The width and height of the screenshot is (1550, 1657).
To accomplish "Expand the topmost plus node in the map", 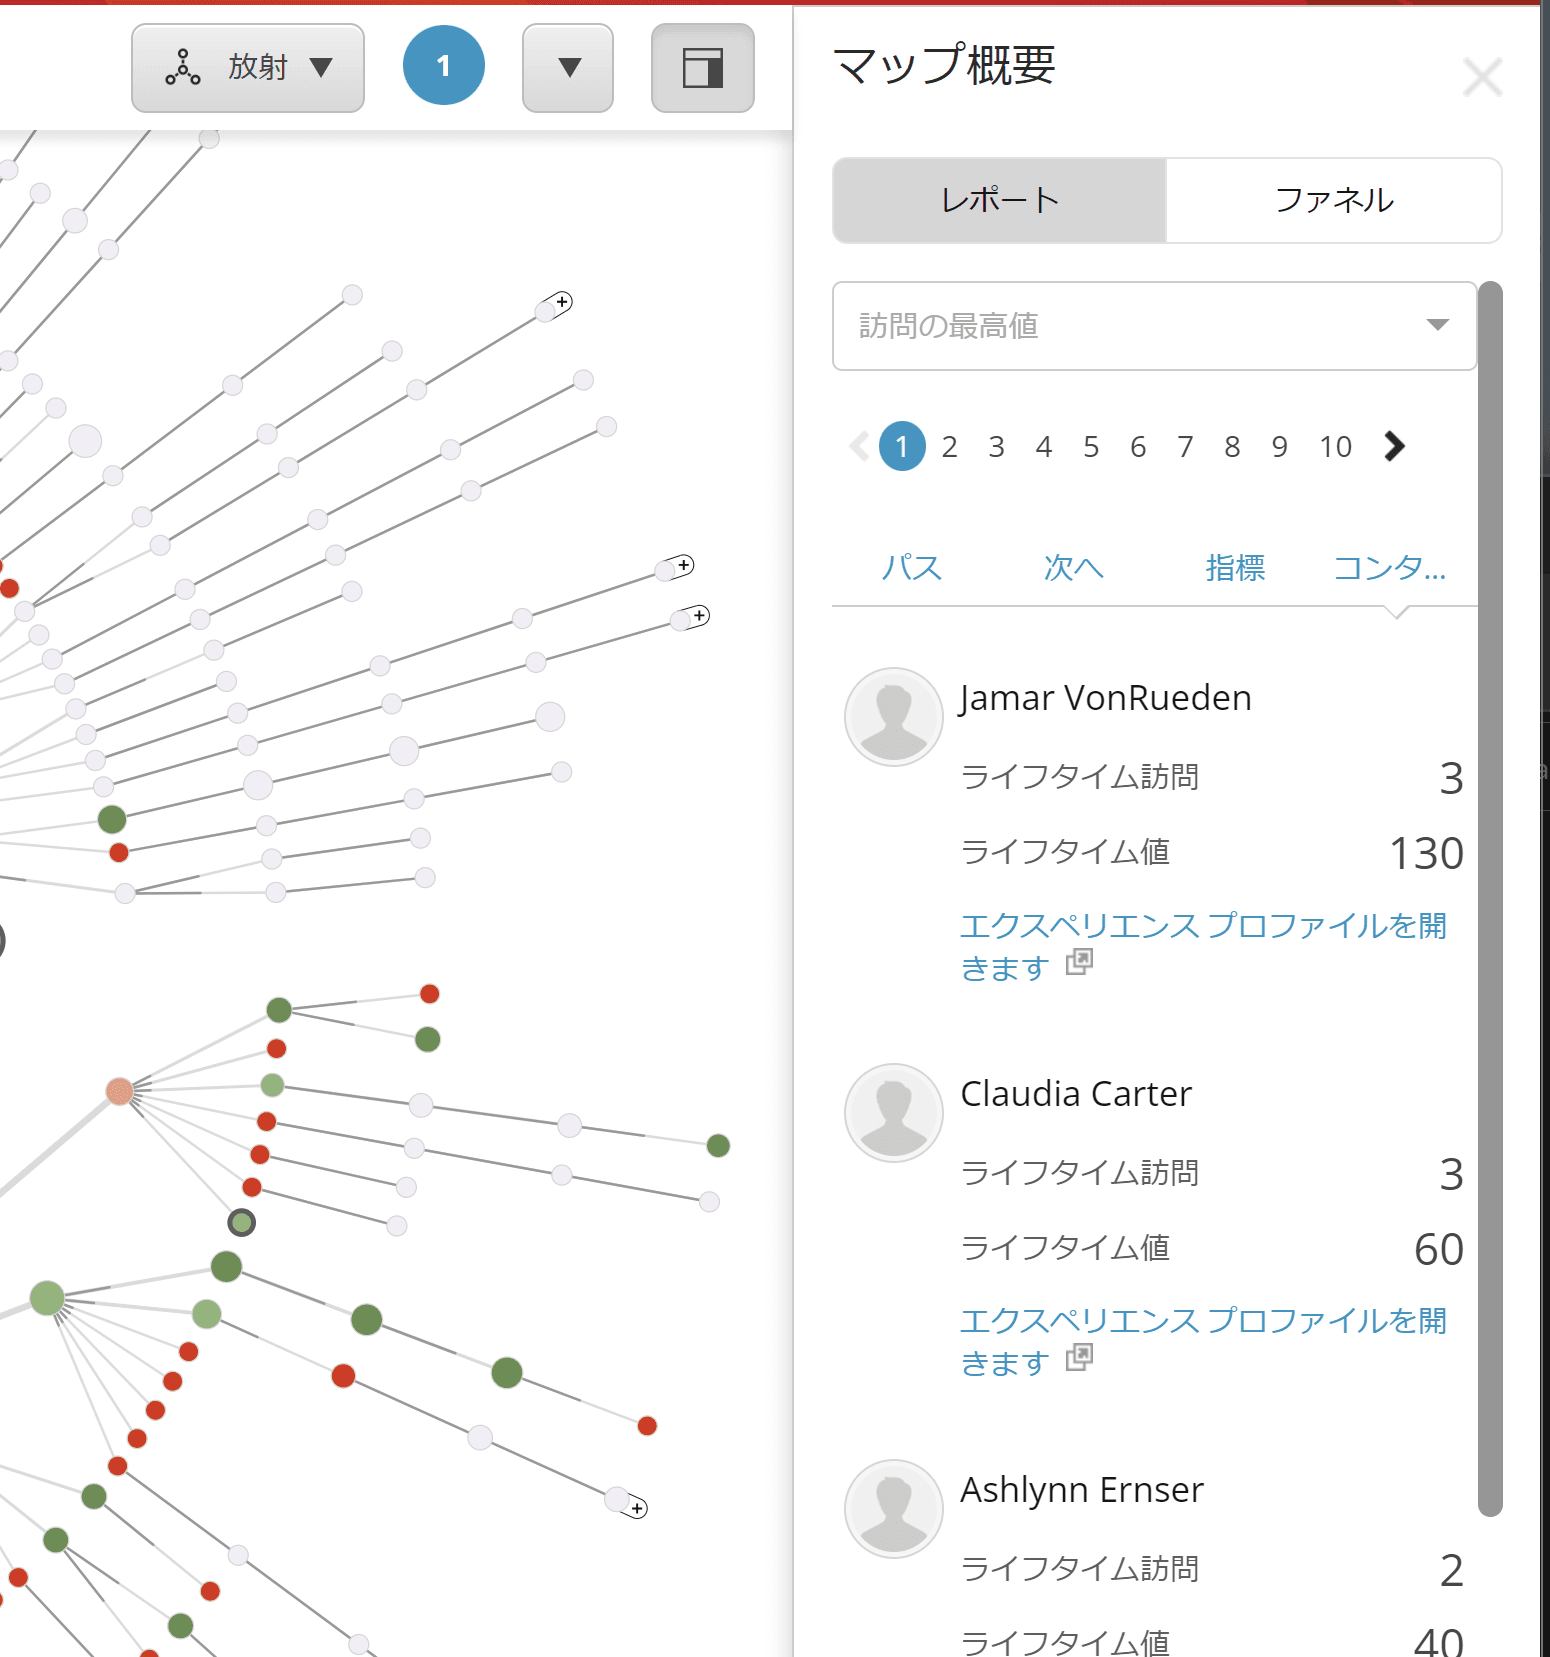I will [x=563, y=302].
